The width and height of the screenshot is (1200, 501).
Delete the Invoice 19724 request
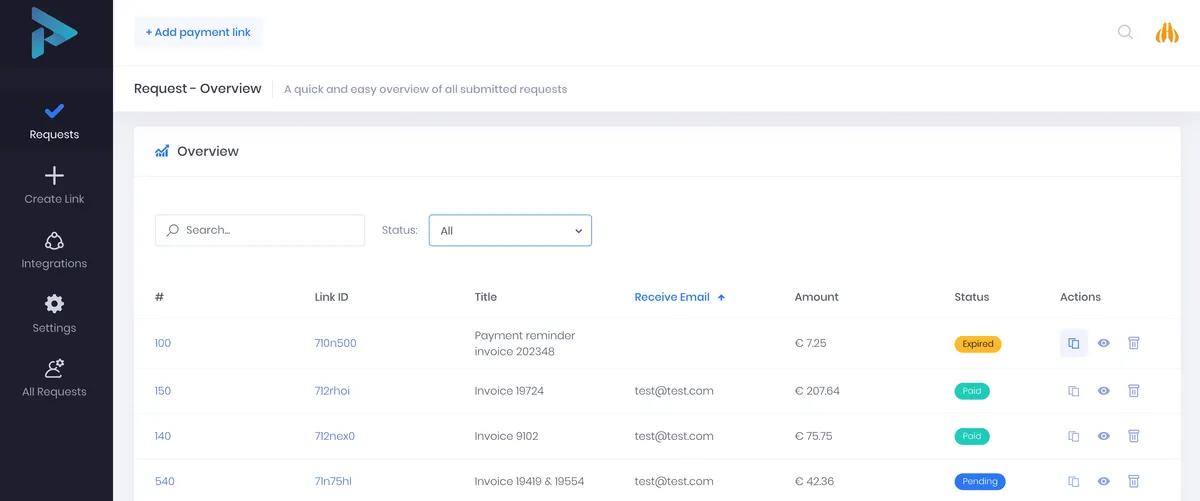click(1134, 391)
